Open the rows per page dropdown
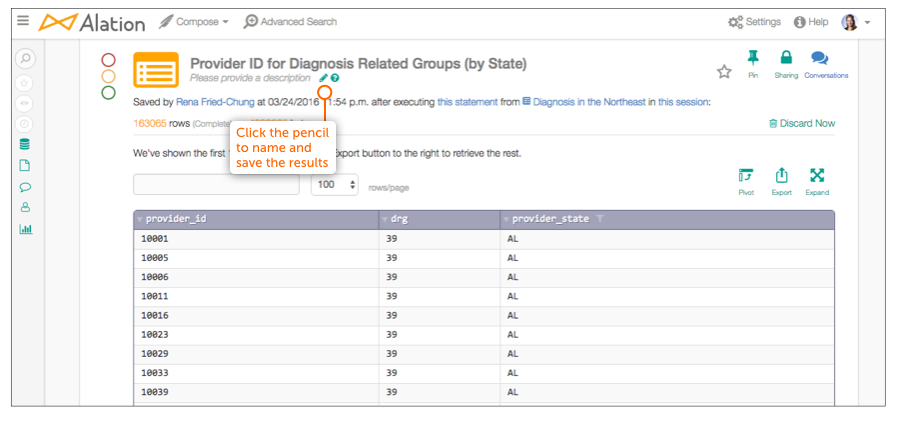The image size is (905, 422). pos(335,185)
